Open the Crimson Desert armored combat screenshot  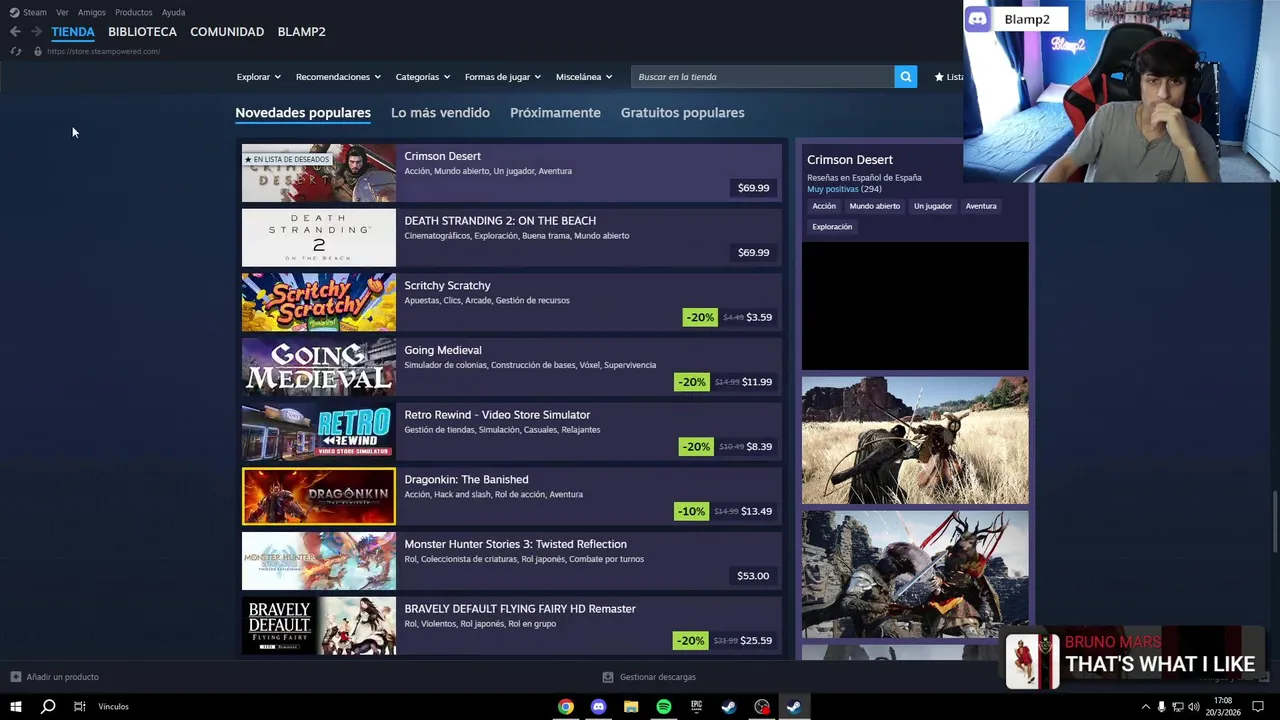pyautogui.click(x=915, y=575)
